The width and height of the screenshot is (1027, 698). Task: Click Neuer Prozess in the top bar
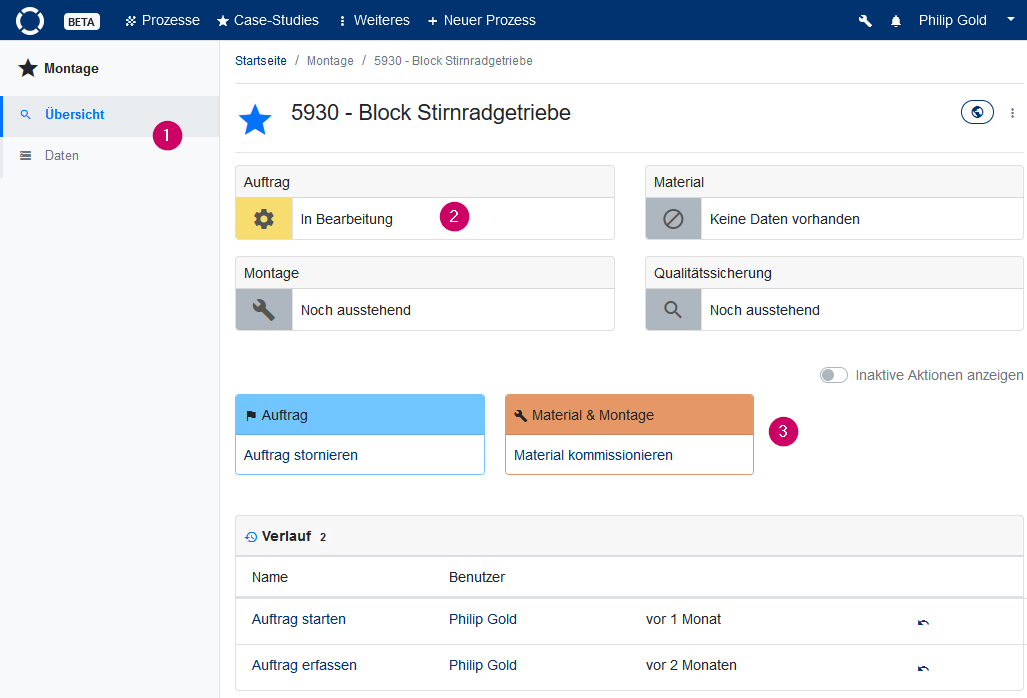point(481,20)
